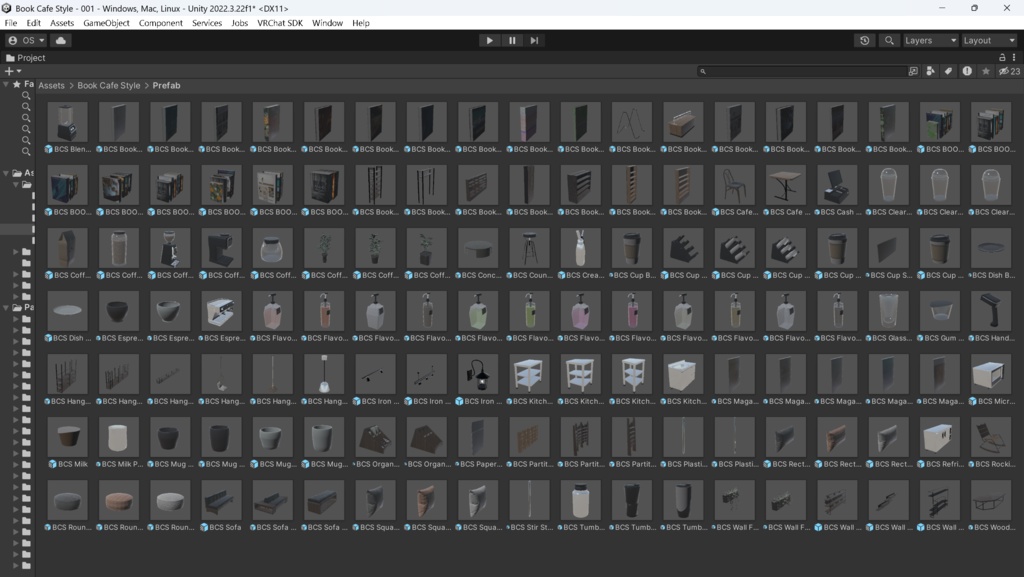1024x577 pixels.
Task: Open Unity Cloud services via cloud icon
Action: (61, 40)
